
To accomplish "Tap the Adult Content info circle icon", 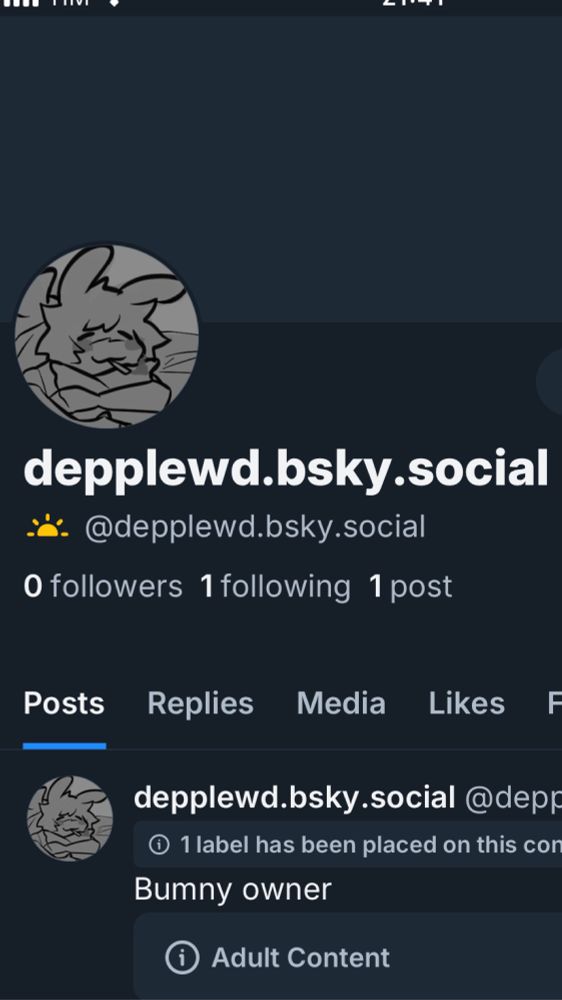I will click(x=182, y=957).
